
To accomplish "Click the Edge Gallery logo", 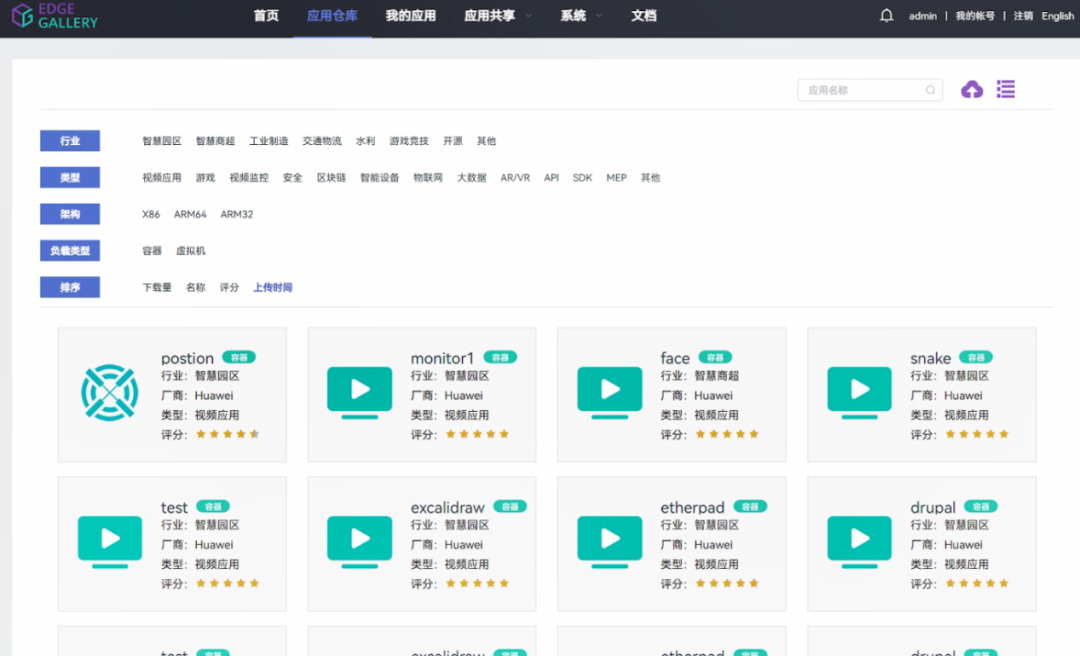I will 55,15.
